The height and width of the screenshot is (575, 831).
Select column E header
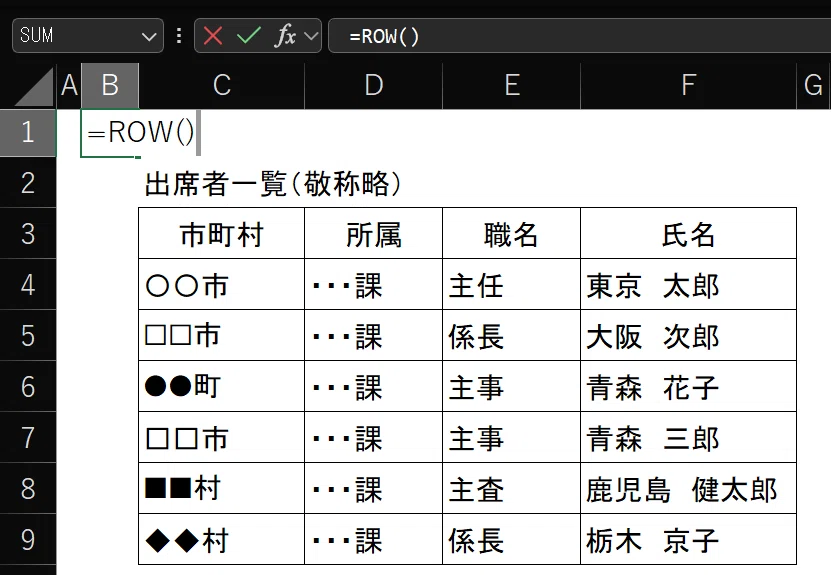click(511, 86)
